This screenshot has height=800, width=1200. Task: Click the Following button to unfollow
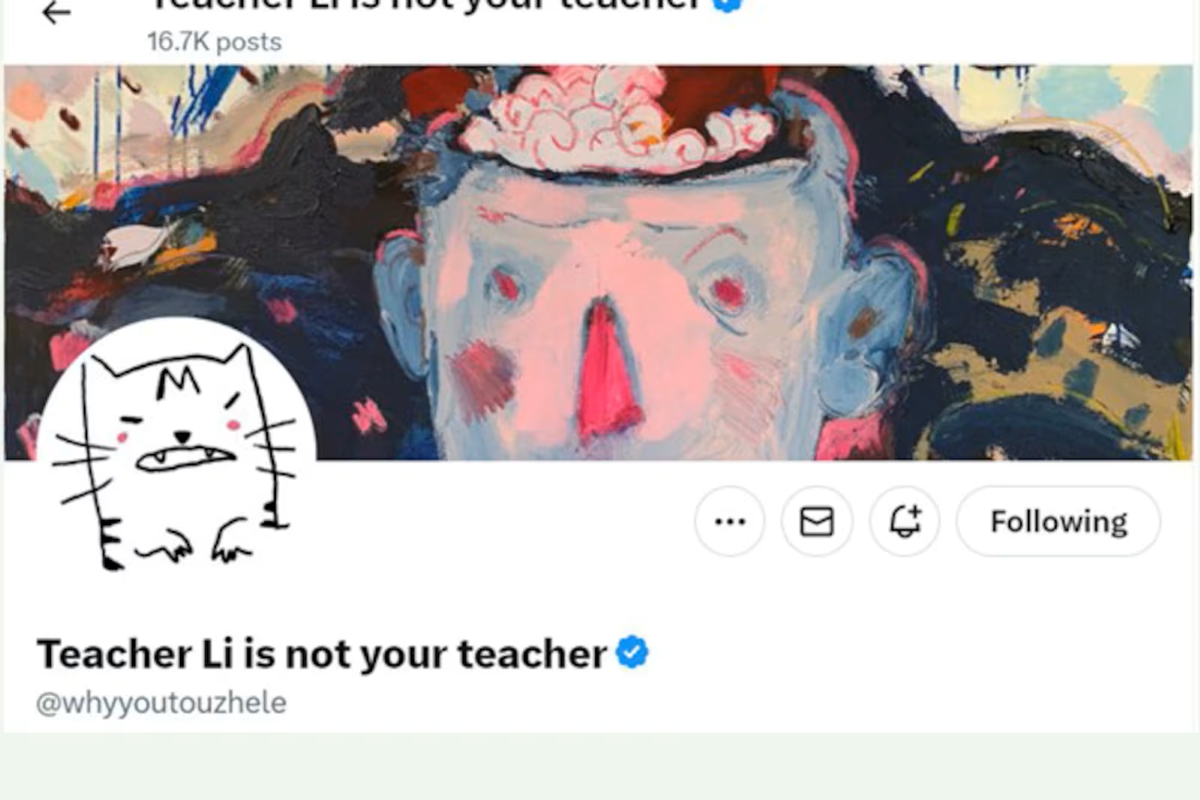click(x=1058, y=521)
